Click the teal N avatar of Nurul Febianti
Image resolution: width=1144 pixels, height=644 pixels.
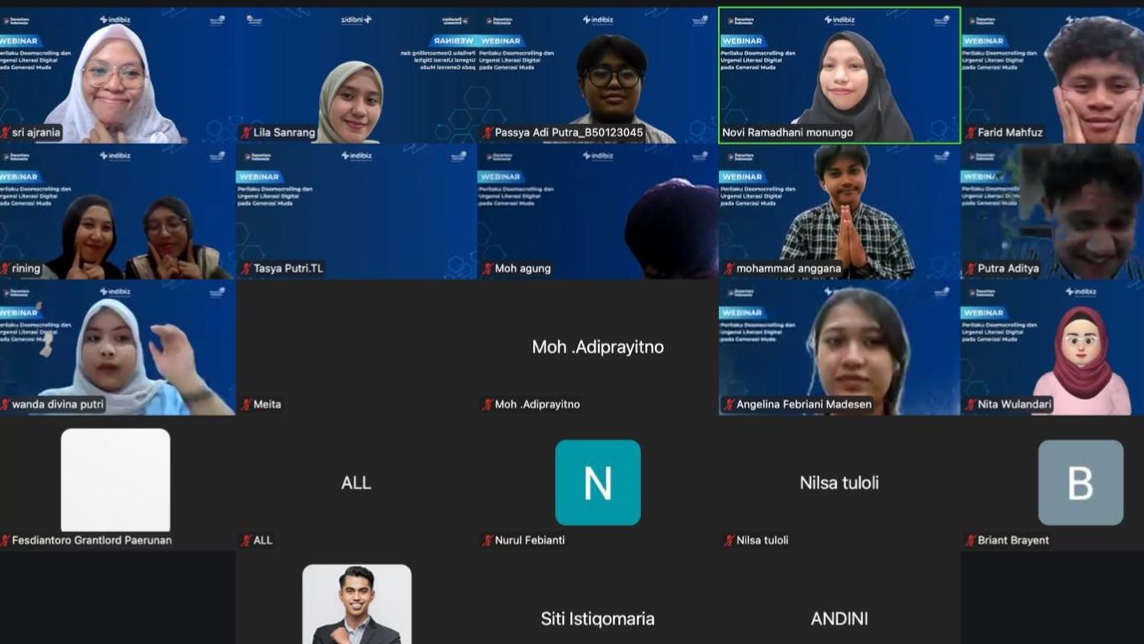pos(598,483)
